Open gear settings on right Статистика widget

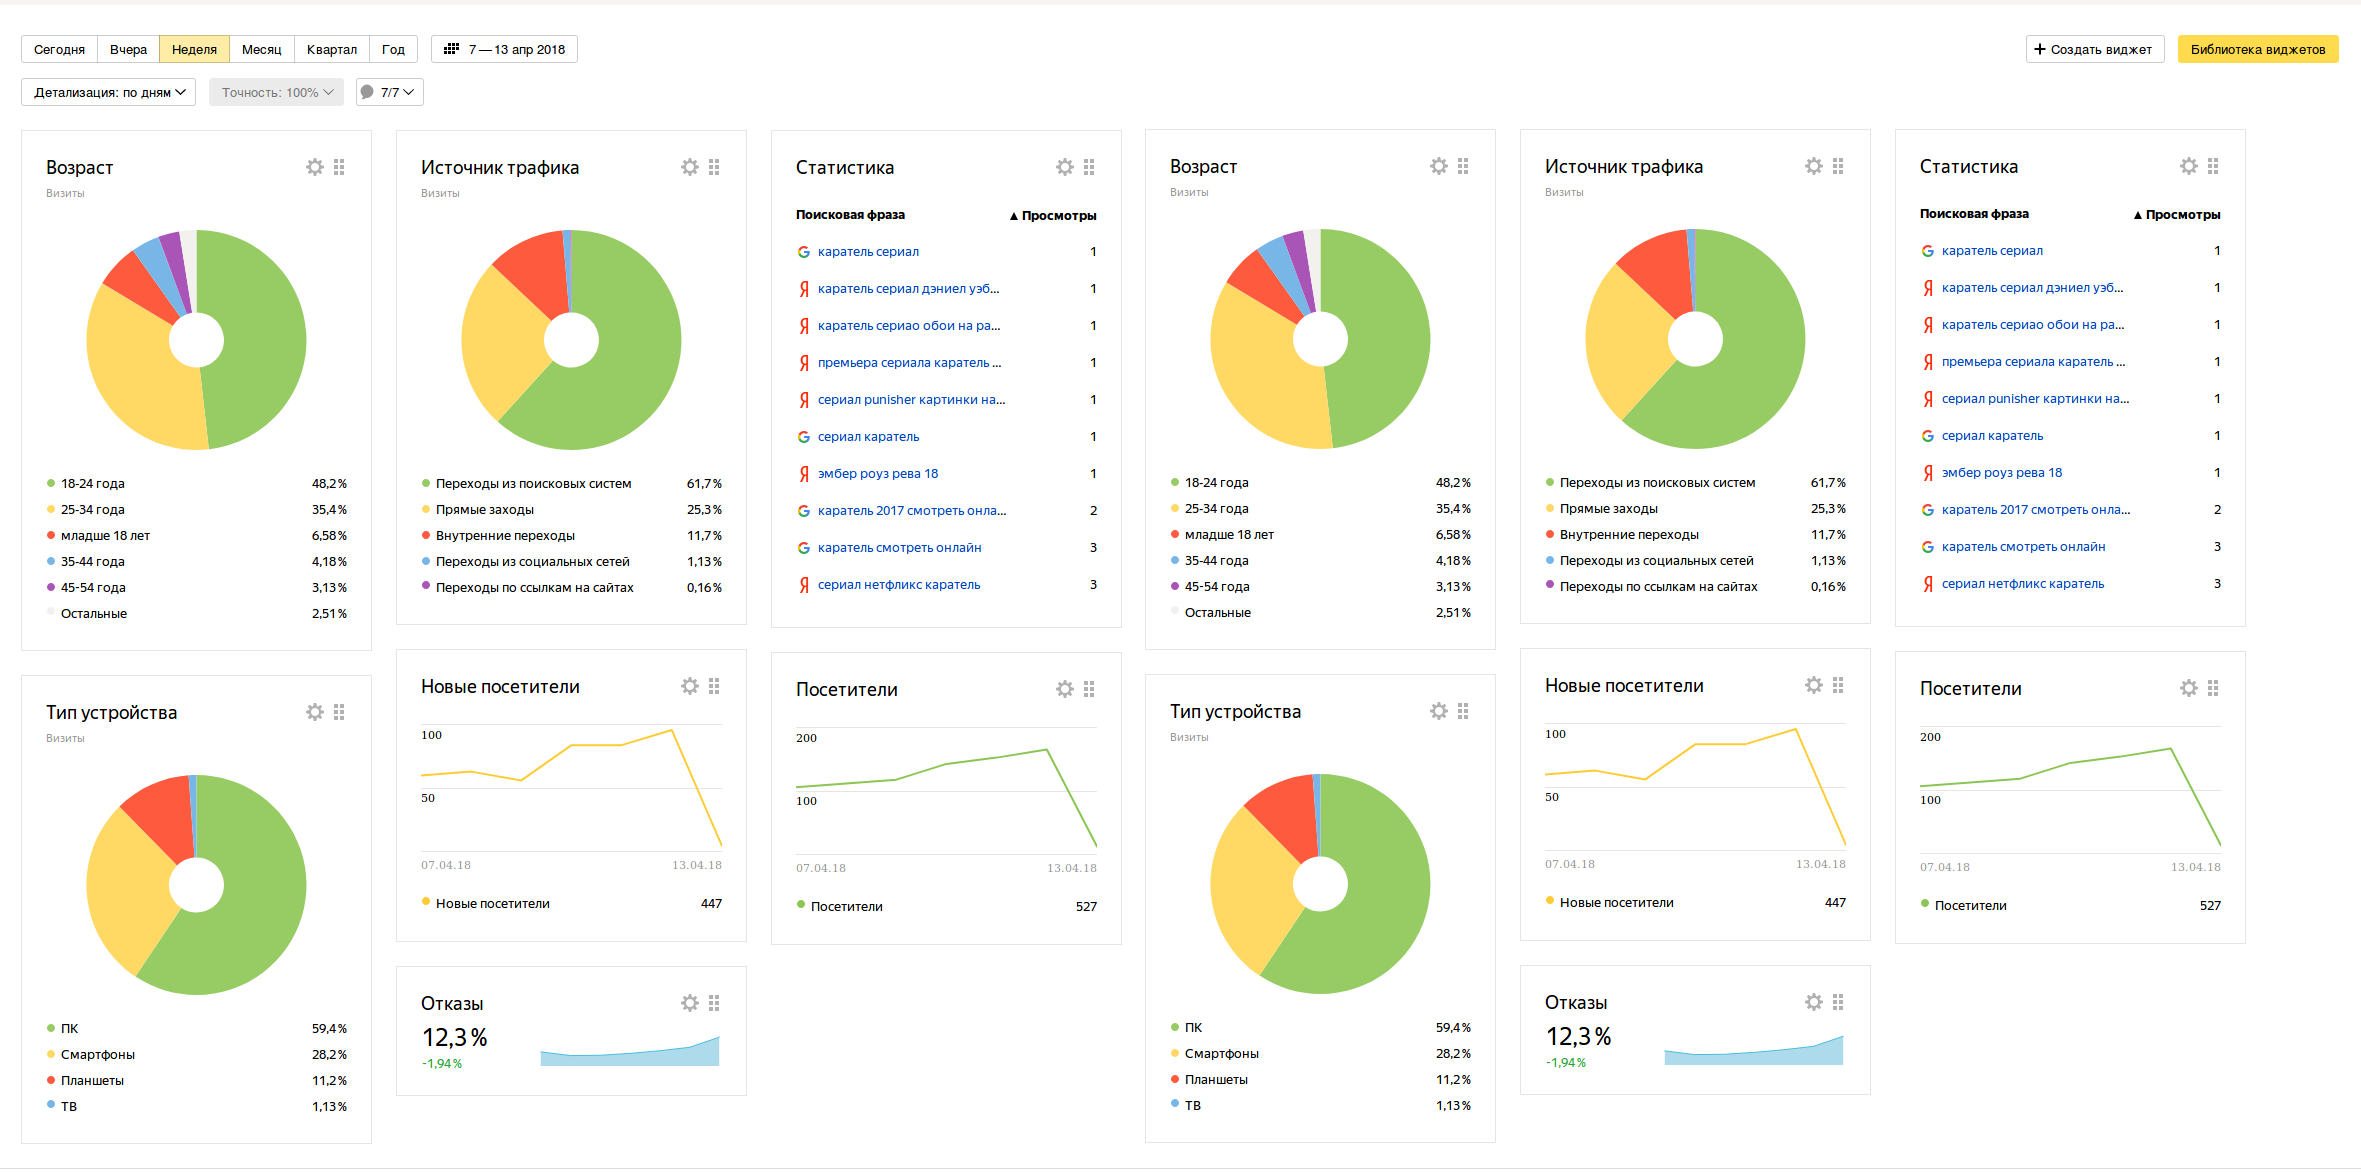click(x=2189, y=166)
